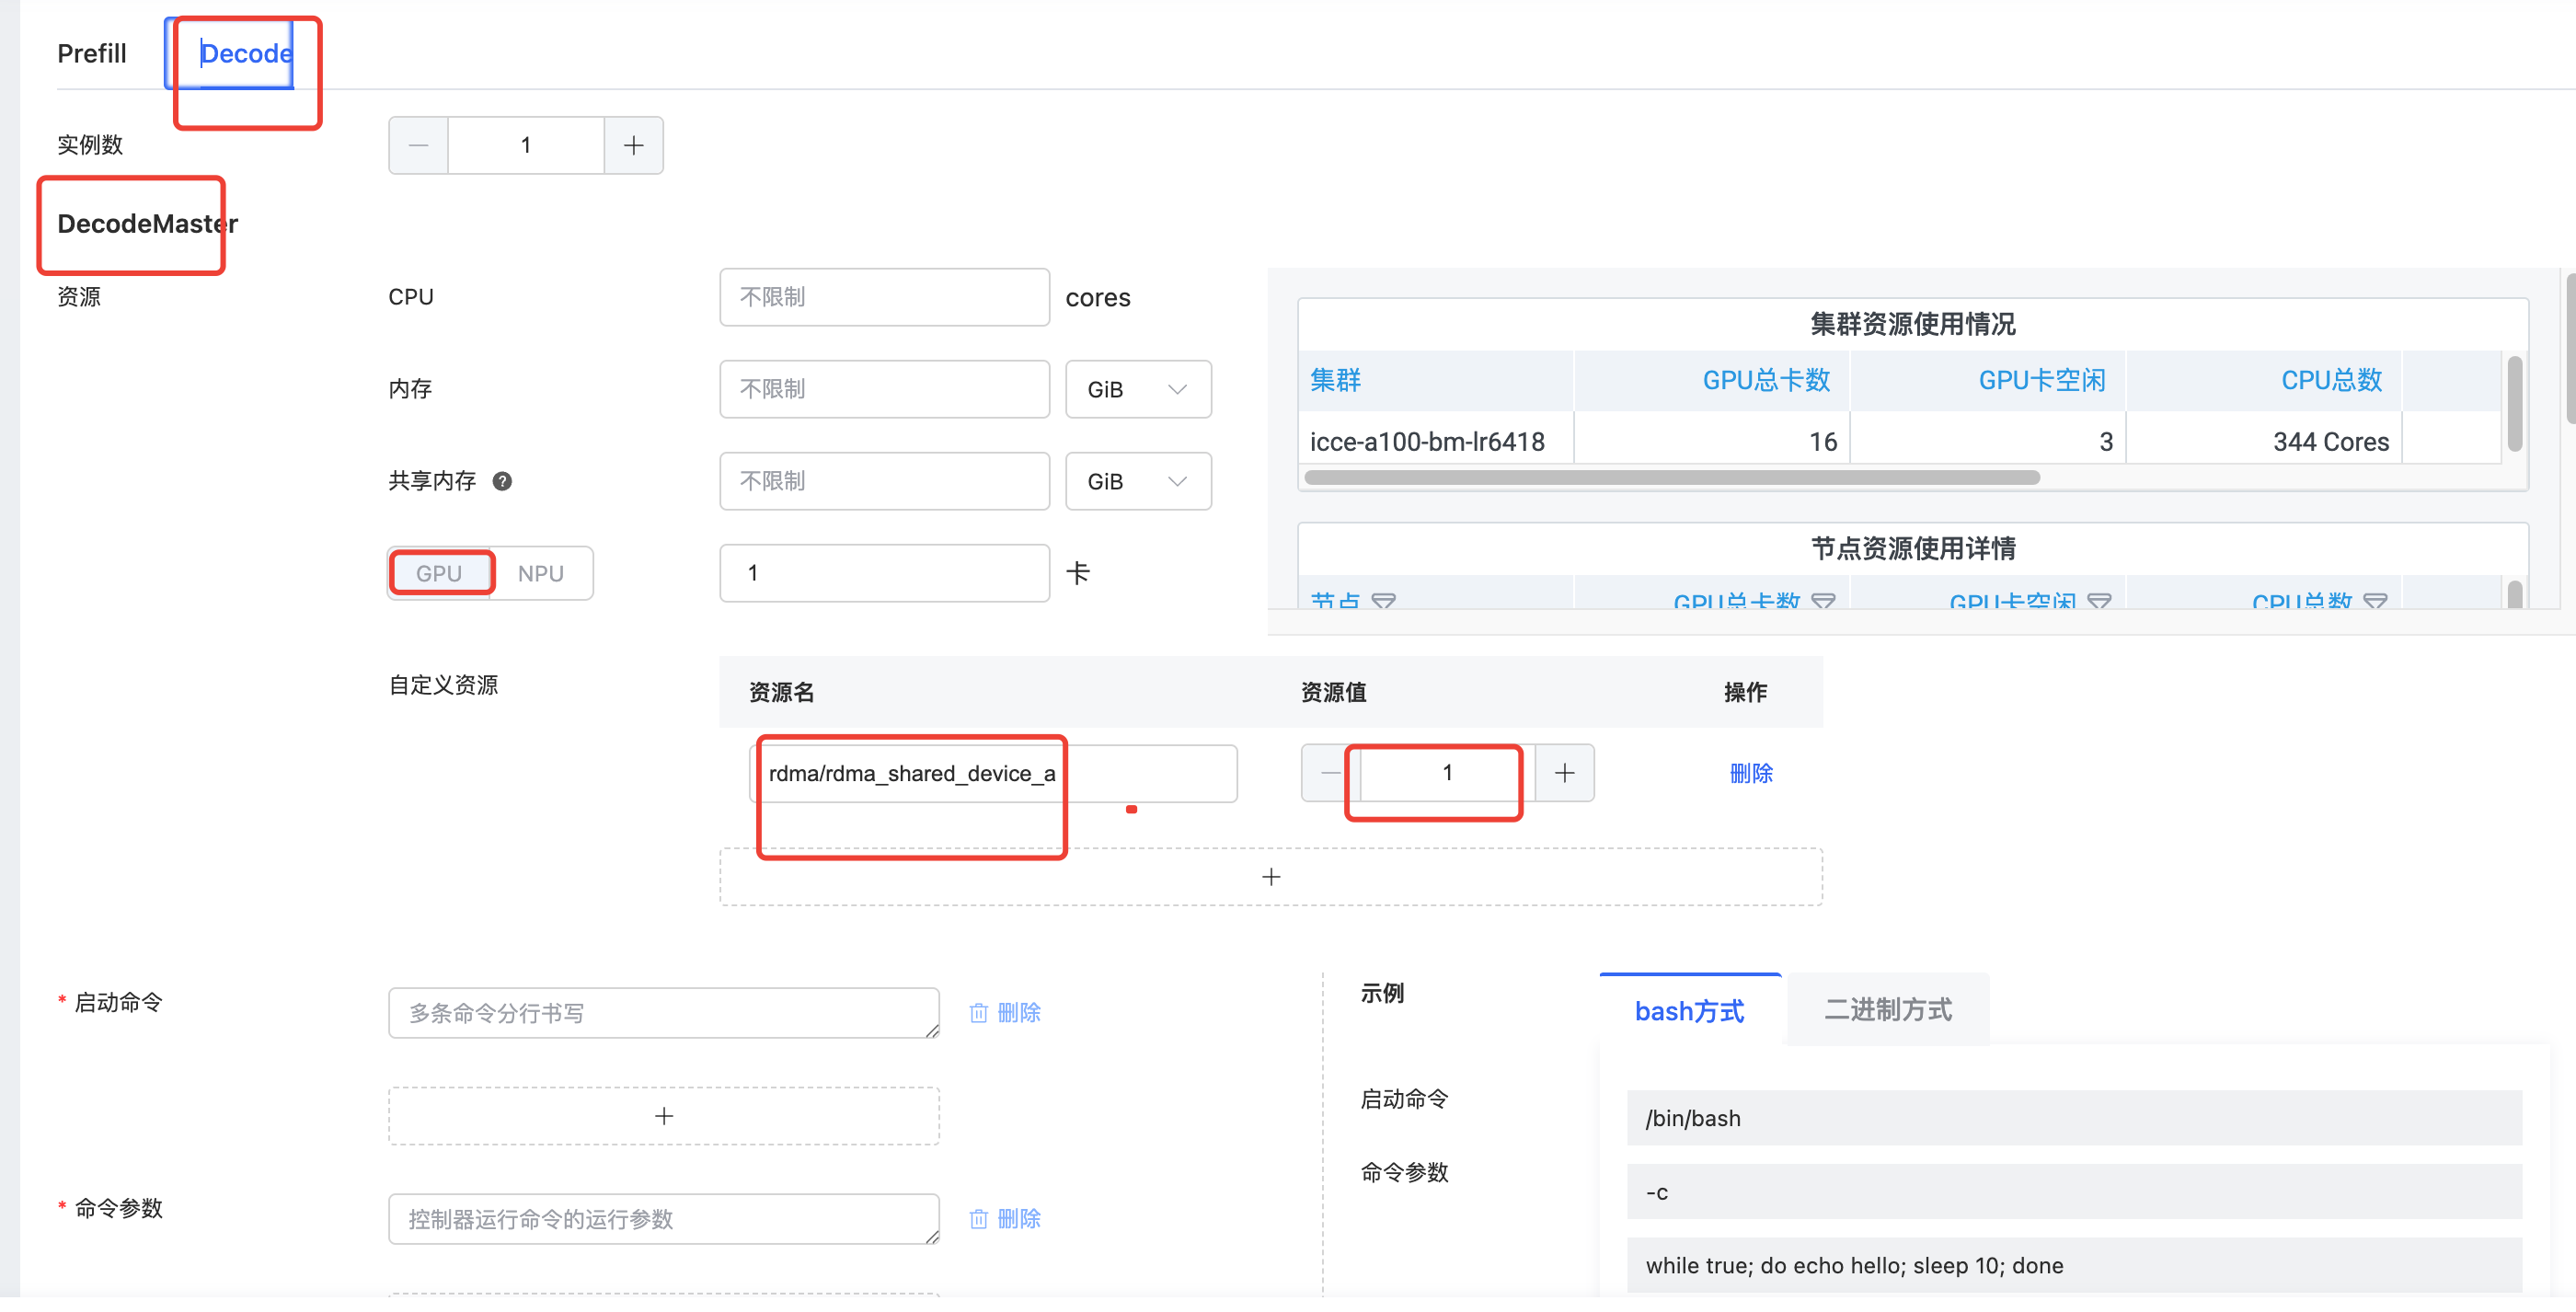
Task: Increment rdma resource value plus icon
Action: coord(1564,773)
